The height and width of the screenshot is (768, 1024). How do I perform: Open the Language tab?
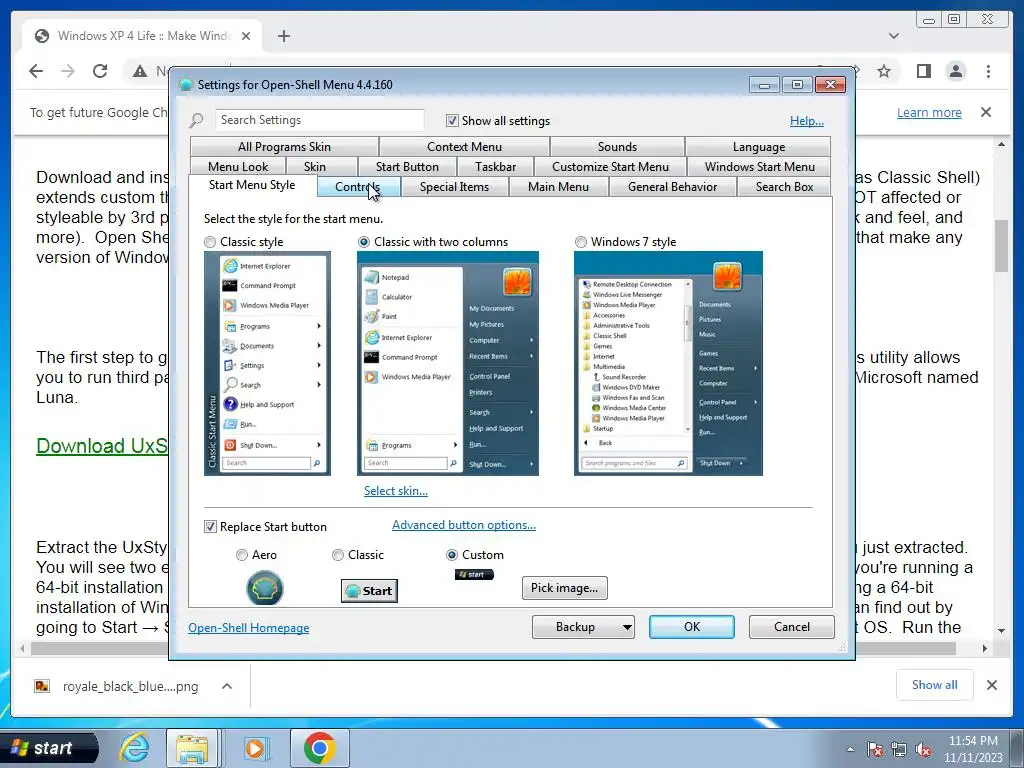click(x=758, y=146)
